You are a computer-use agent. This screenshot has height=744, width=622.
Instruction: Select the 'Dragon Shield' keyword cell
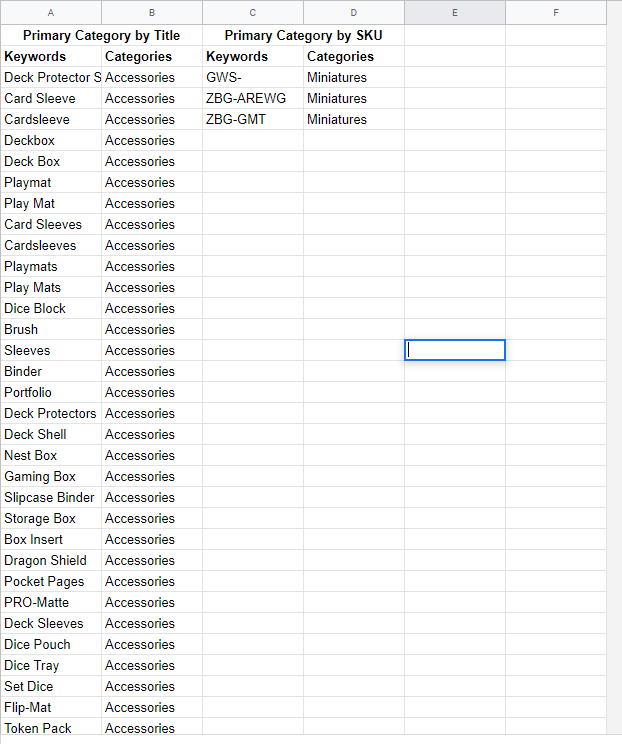coord(51,560)
